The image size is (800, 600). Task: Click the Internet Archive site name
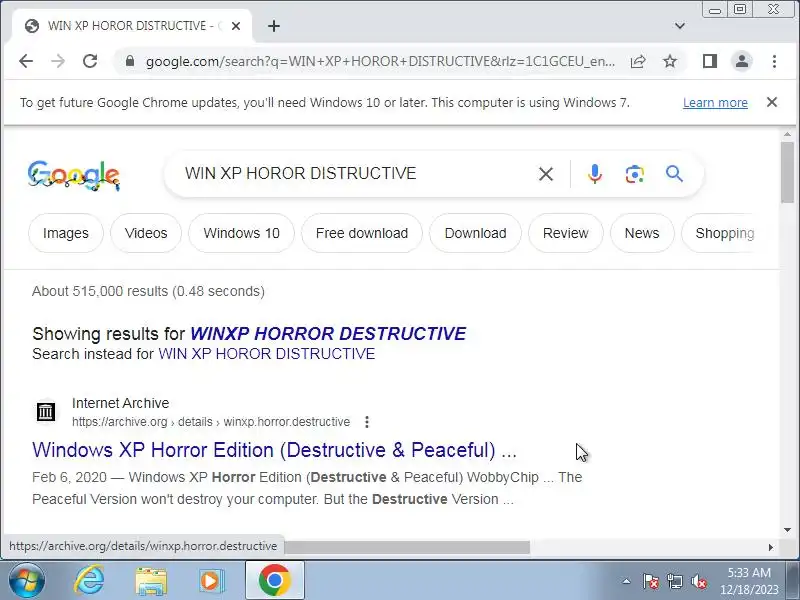pyautogui.click(x=120, y=403)
